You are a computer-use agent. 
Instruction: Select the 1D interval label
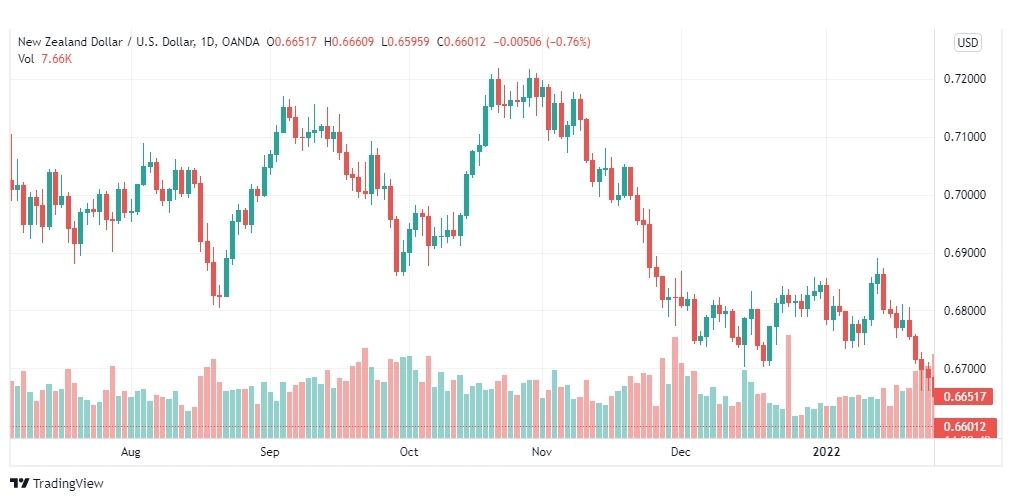[x=208, y=42]
